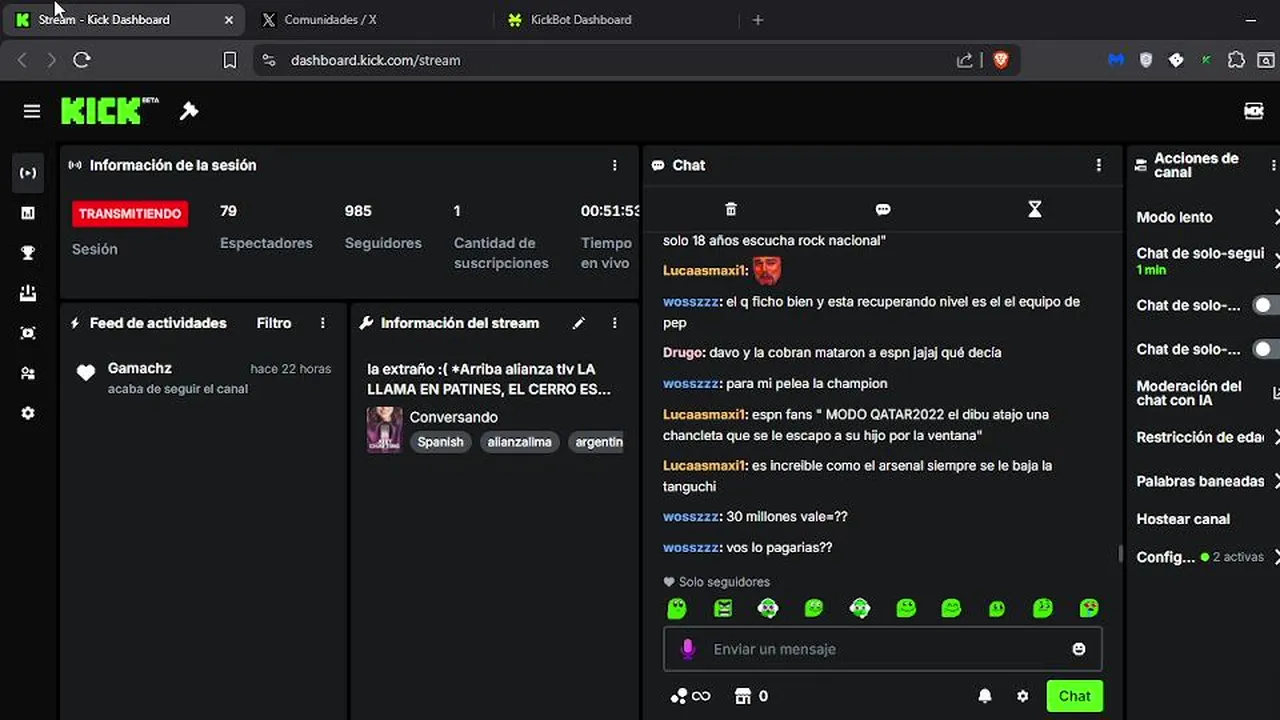
Task: Expand Palabras baneadas option
Action: [x=1208, y=481]
